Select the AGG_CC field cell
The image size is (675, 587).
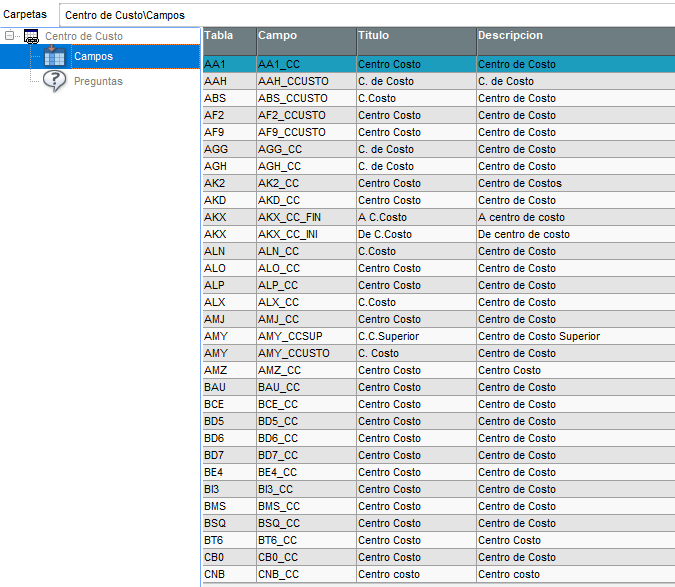307,149
